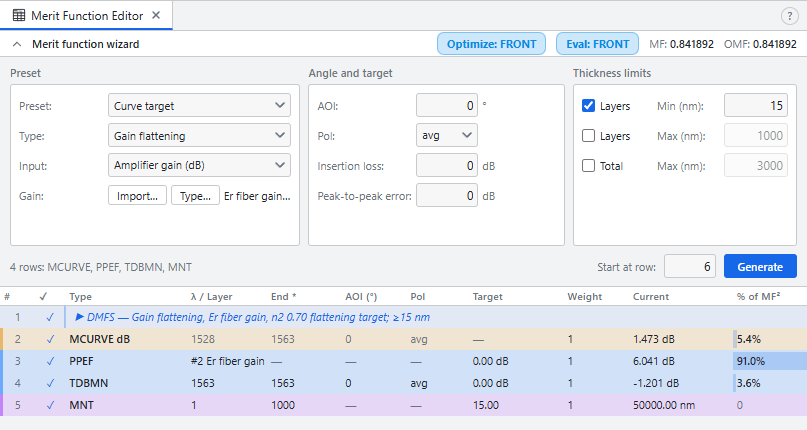Click the Min (nm) field showing 15
Screen dimensions: 807x430
tap(756, 106)
